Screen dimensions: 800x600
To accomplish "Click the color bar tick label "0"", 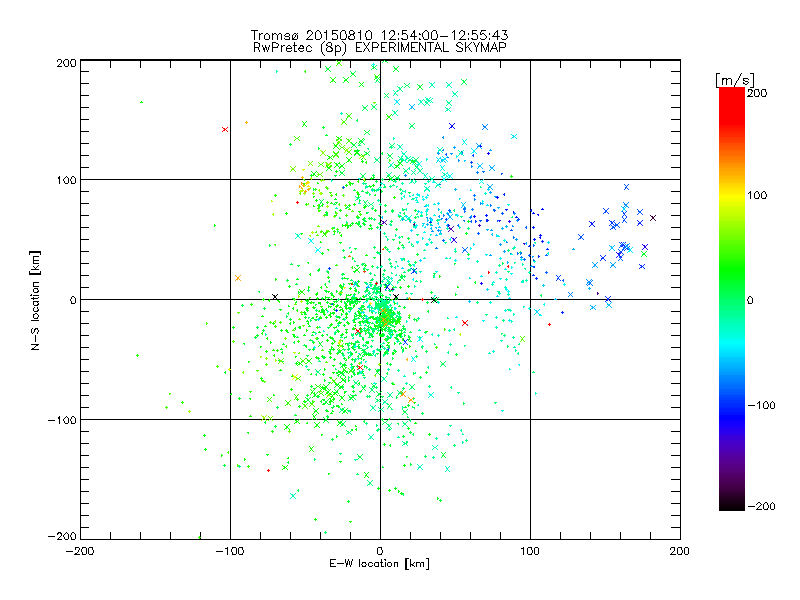I will coord(750,300).
